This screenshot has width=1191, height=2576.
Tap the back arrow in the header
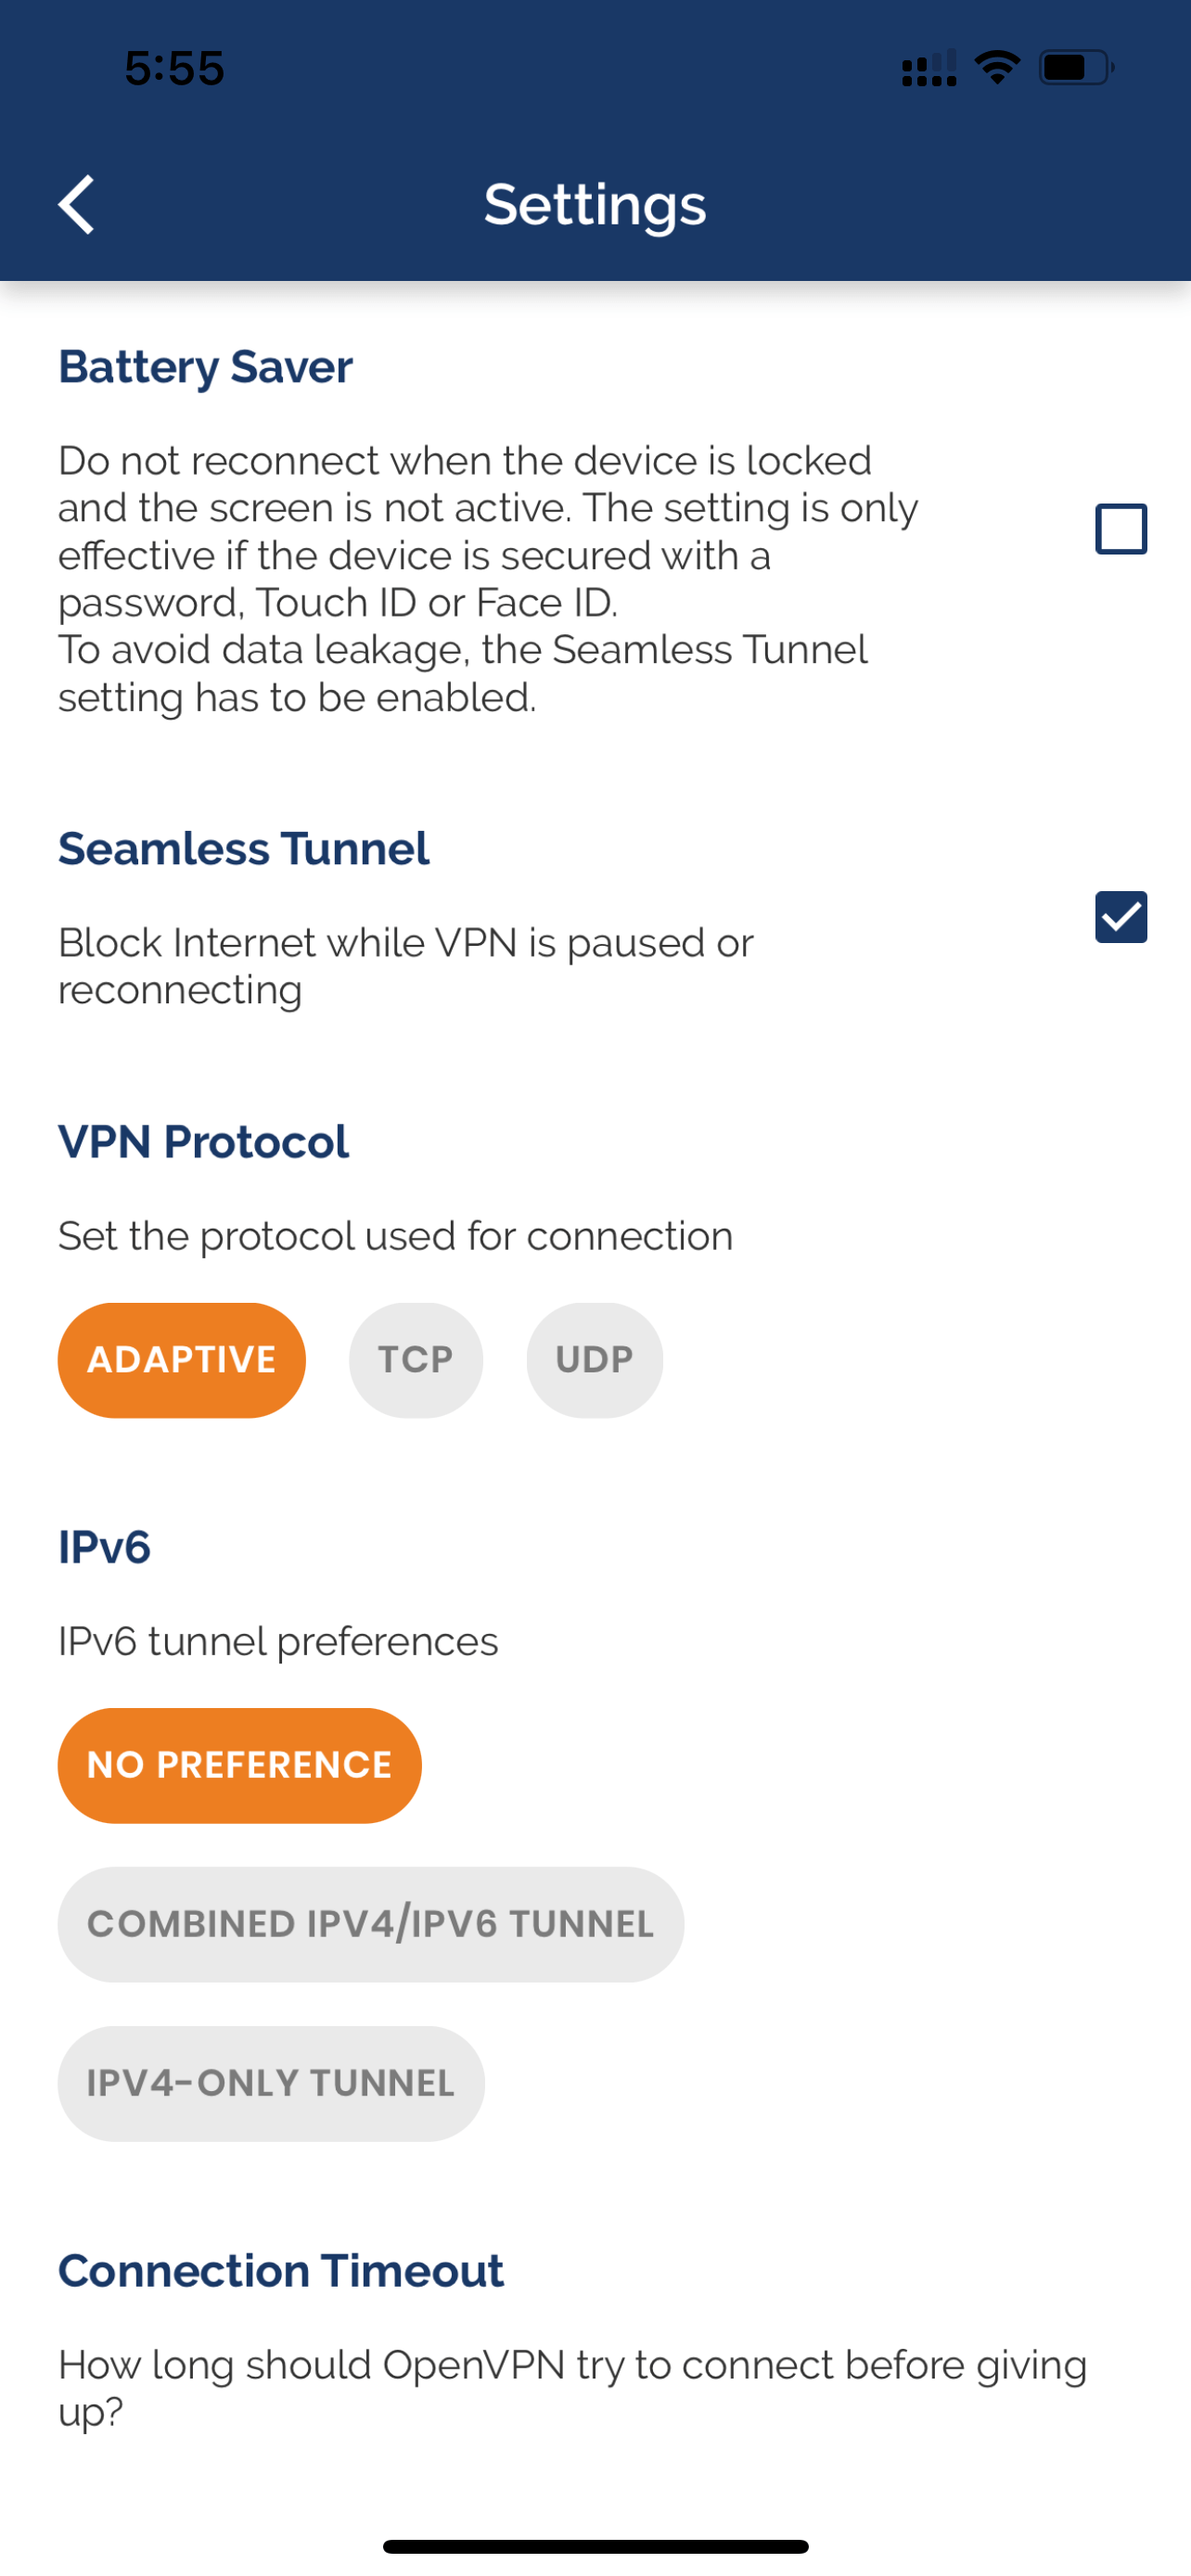point(76,205)
